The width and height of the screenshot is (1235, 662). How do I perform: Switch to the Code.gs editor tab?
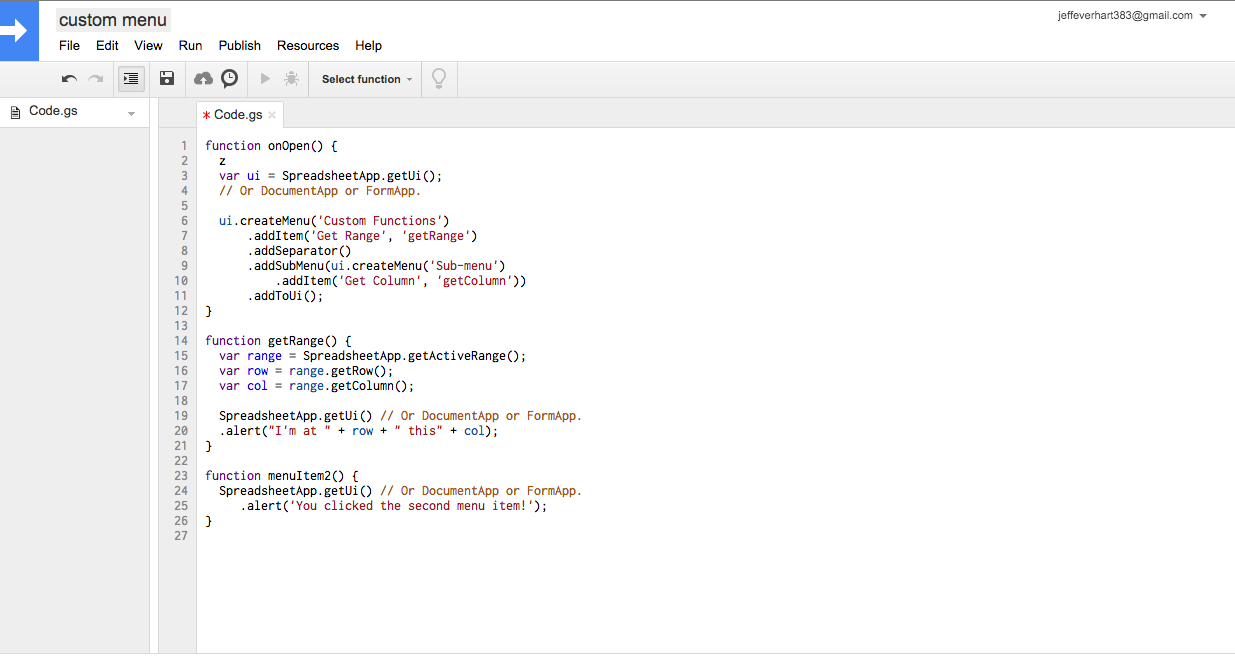[238, 115]
